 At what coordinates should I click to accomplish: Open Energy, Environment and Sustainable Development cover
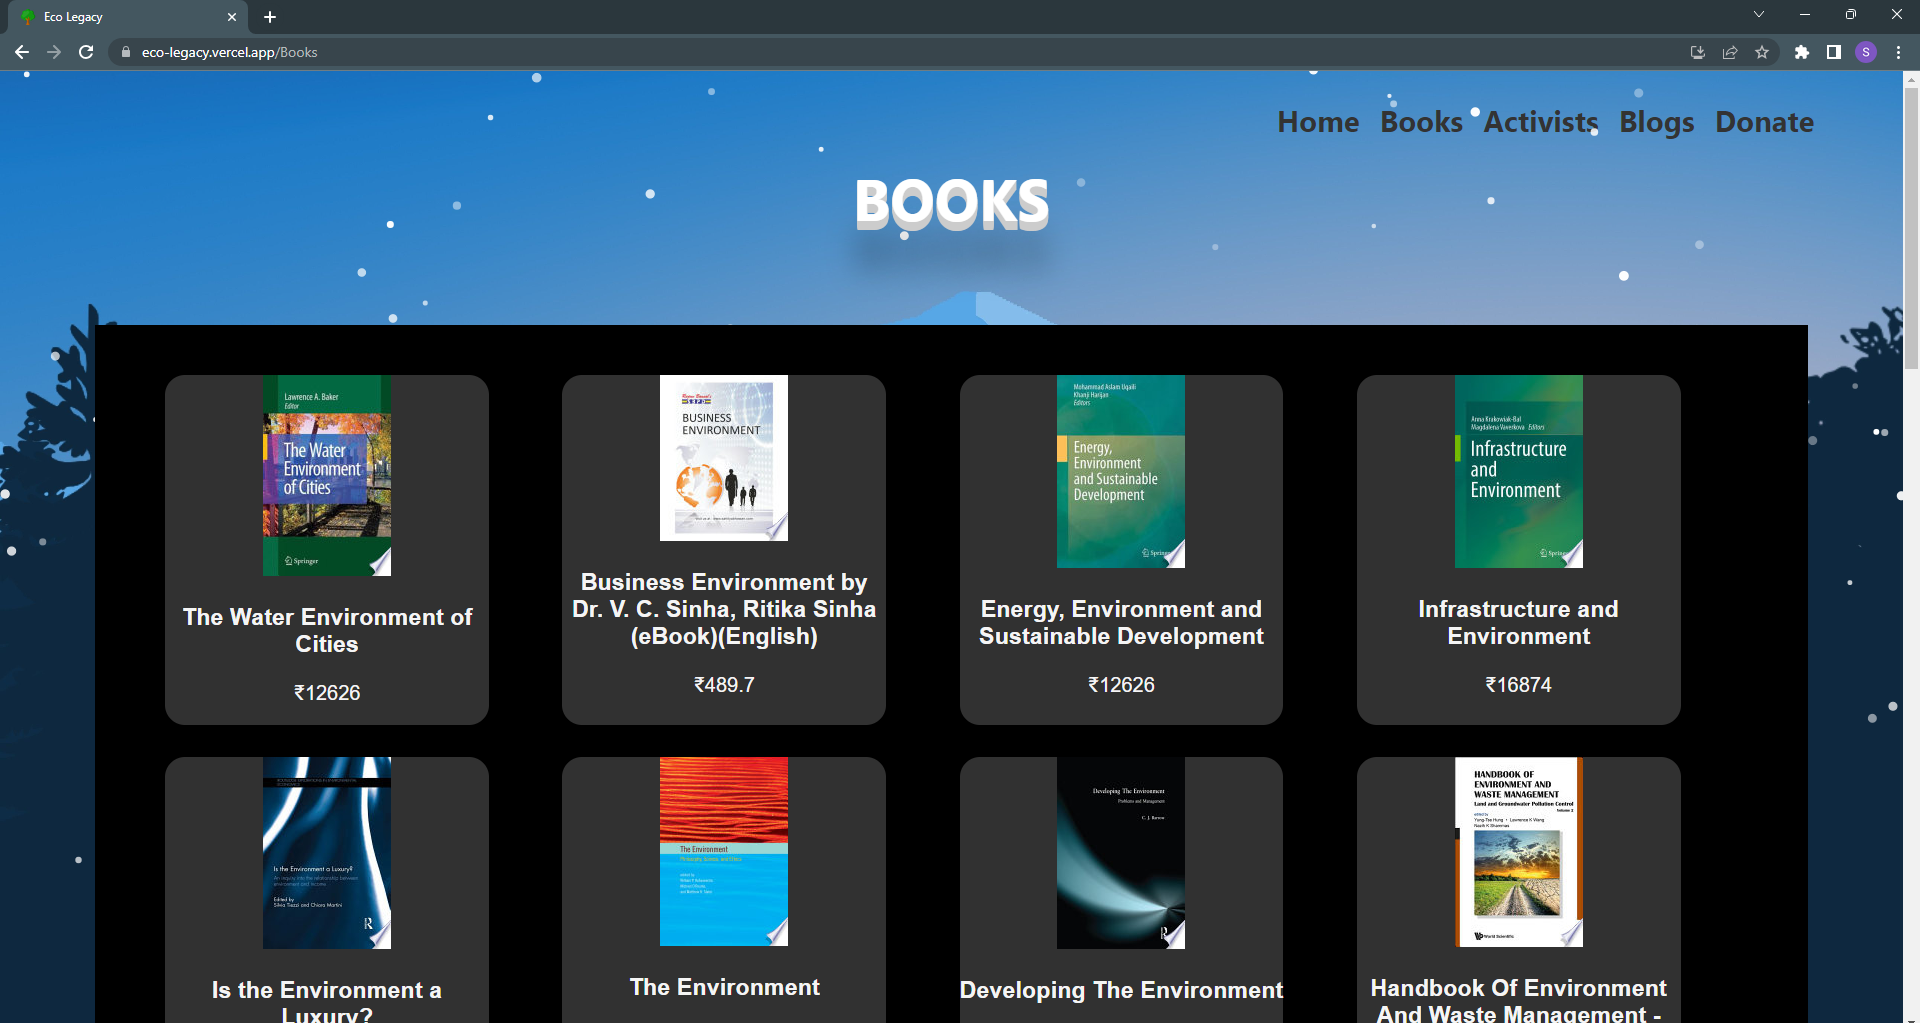tap(1121, 472)
